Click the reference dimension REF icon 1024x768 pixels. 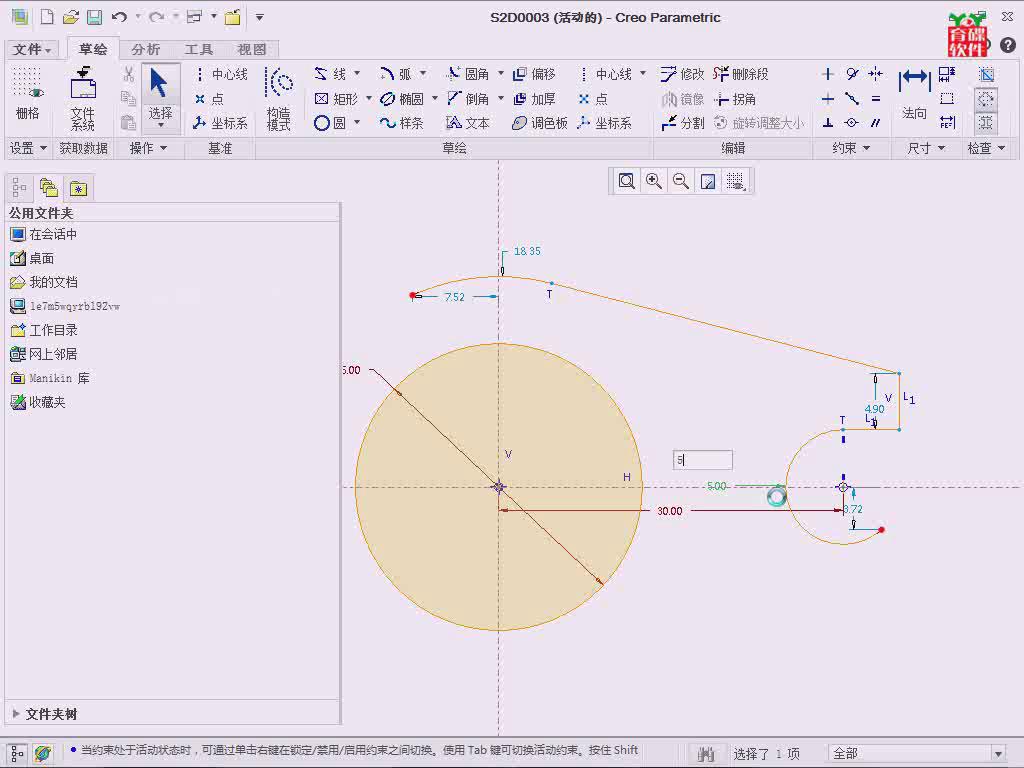pyautogui.click(x=947, y=123)
